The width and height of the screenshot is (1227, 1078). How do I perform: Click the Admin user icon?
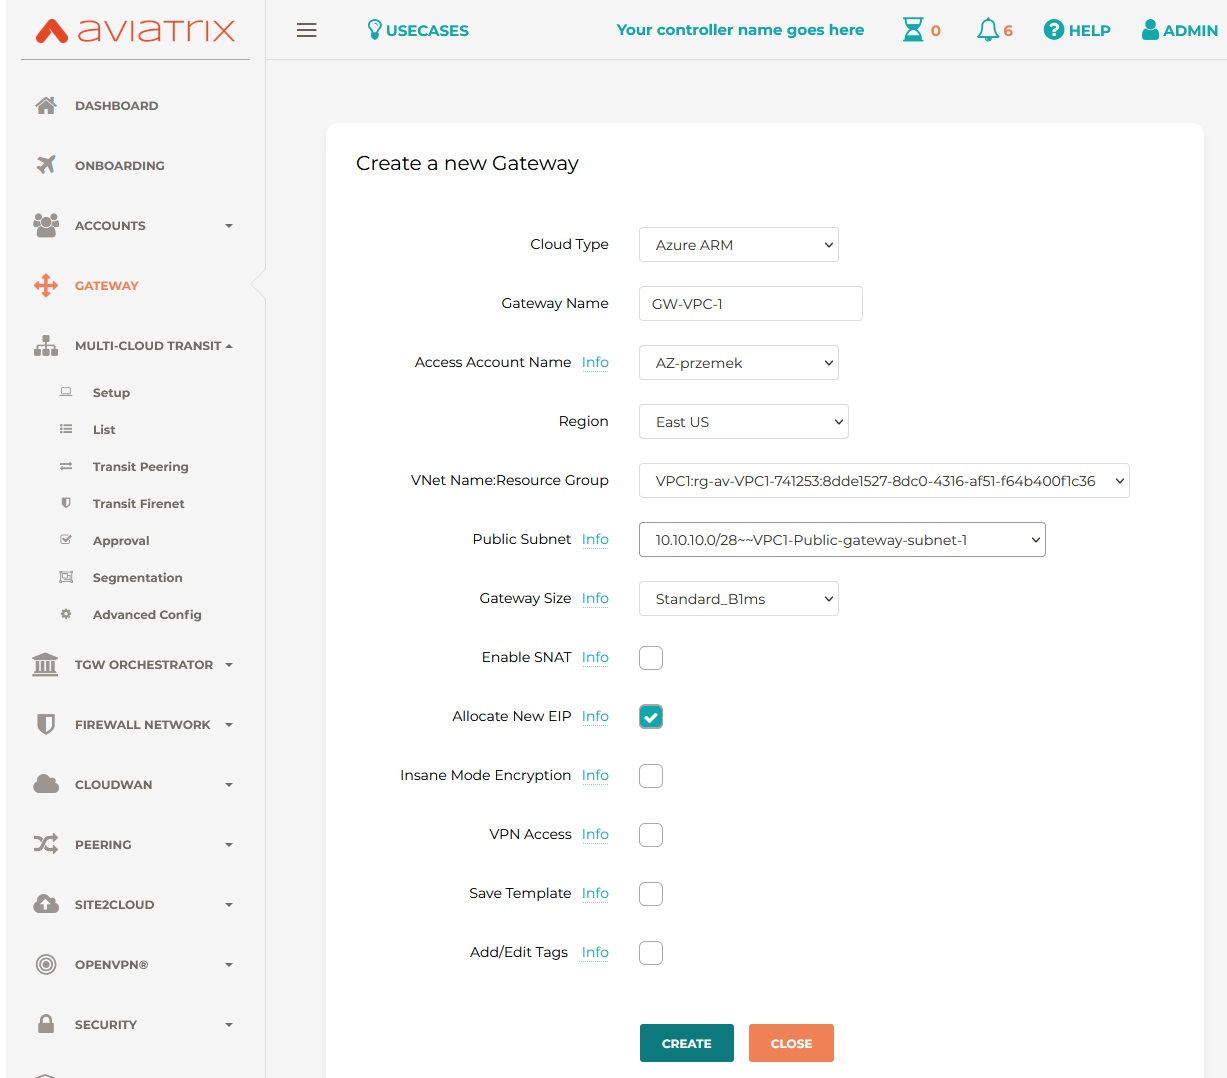pos(1150,30)
